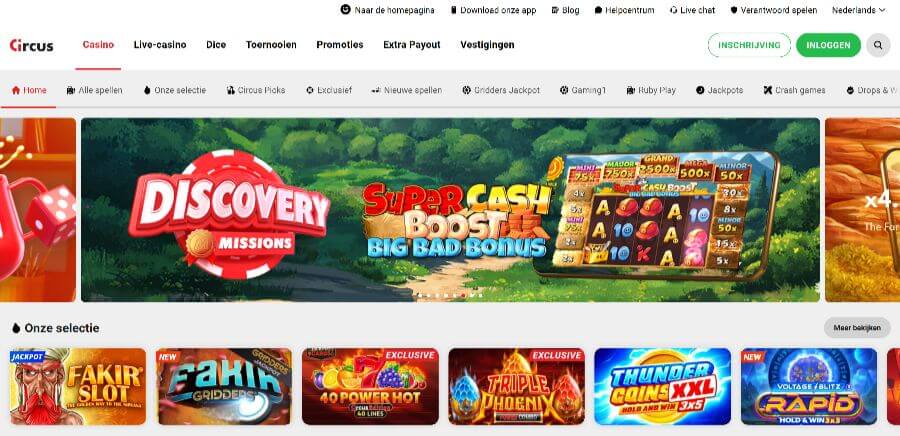Select the Live-casino menu item

pyautogui.click(x=160, y=45)
